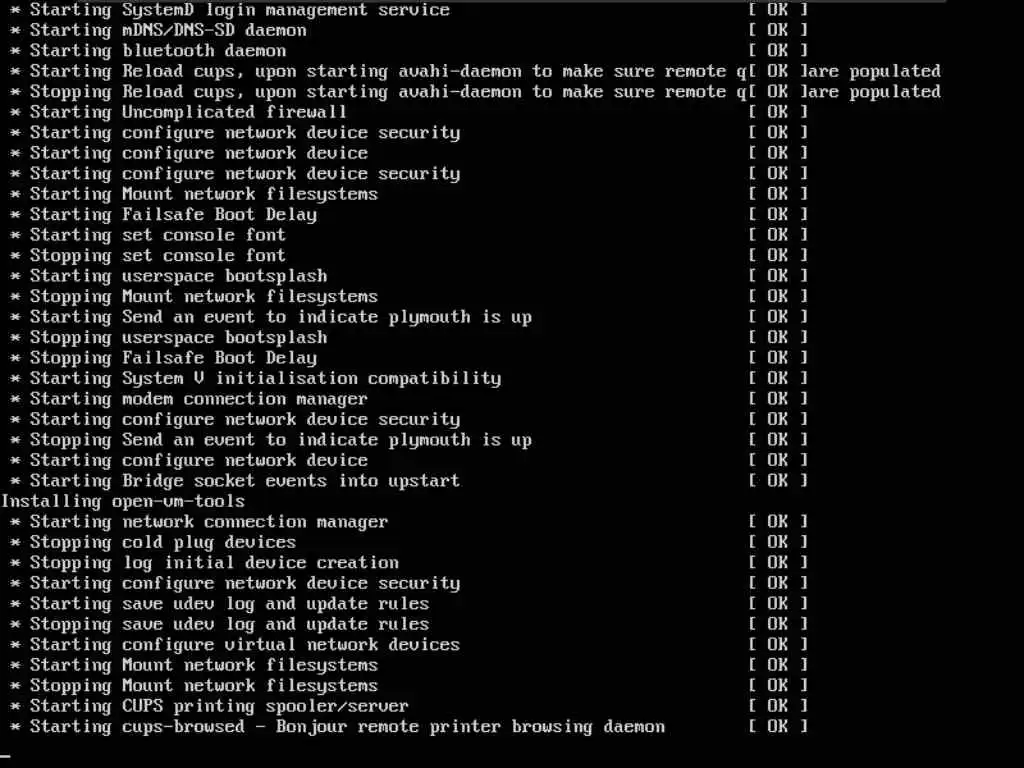Select the "Starting mDNS/DNS-SD daemon" line
1024x768 pixels.
pos(168,30)
